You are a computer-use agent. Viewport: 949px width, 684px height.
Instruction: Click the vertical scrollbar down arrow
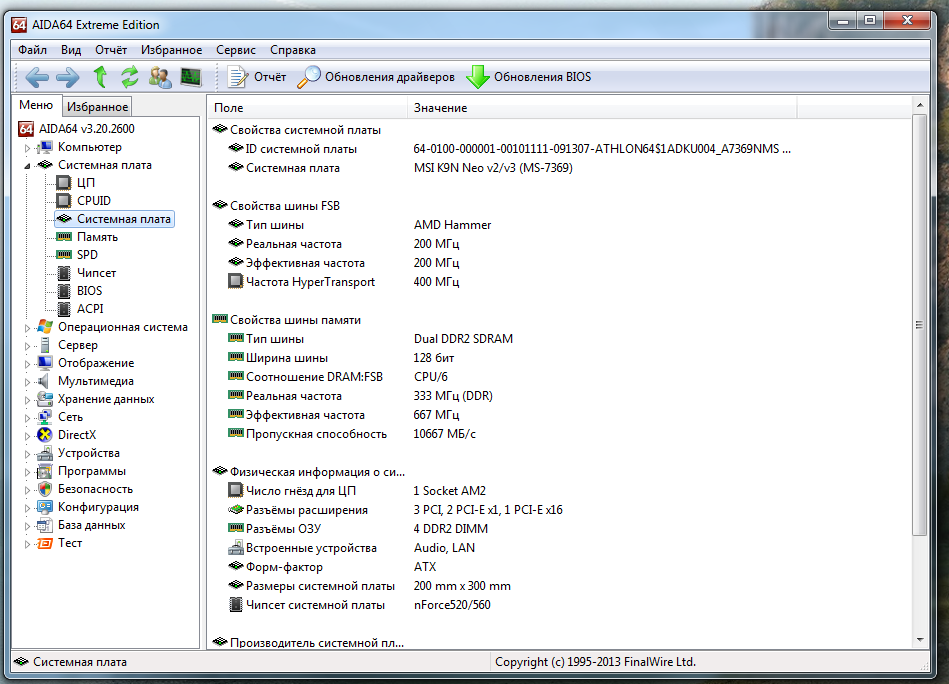click(x=920, y=640)
